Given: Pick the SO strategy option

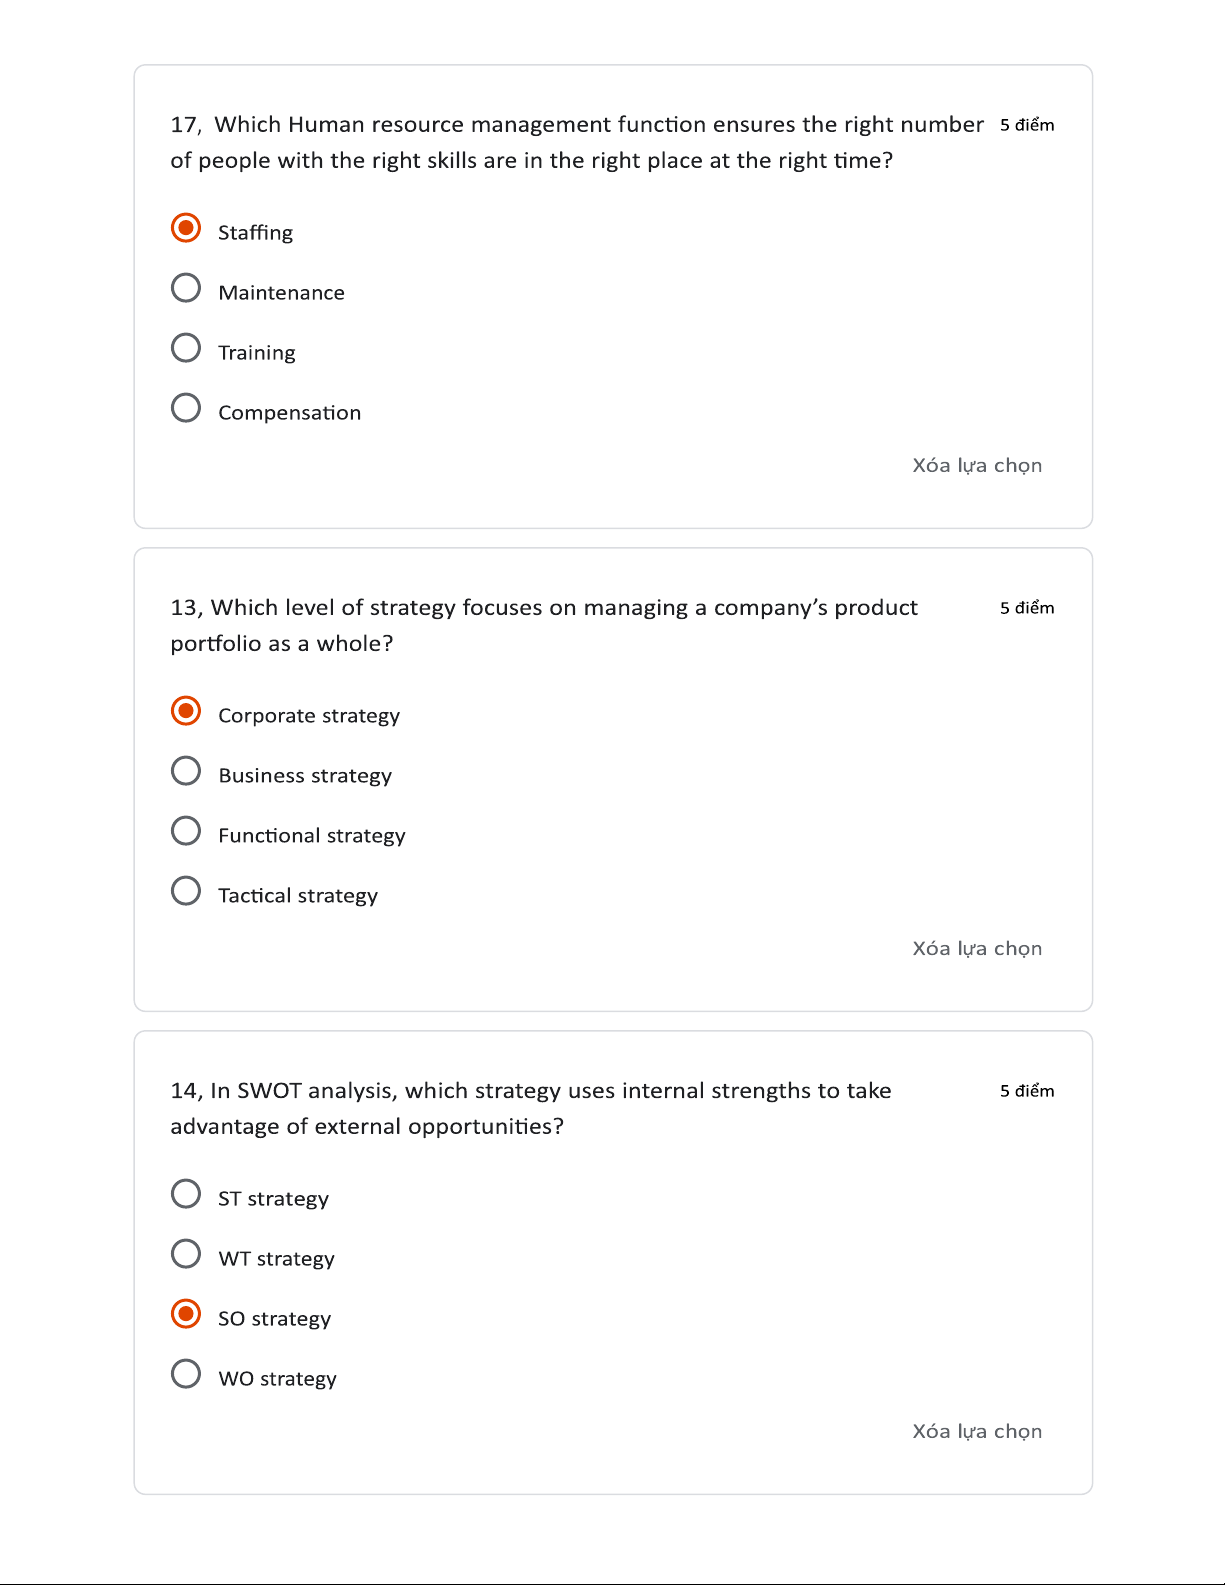Looking at the screenshot, I should coord(186,1314).
